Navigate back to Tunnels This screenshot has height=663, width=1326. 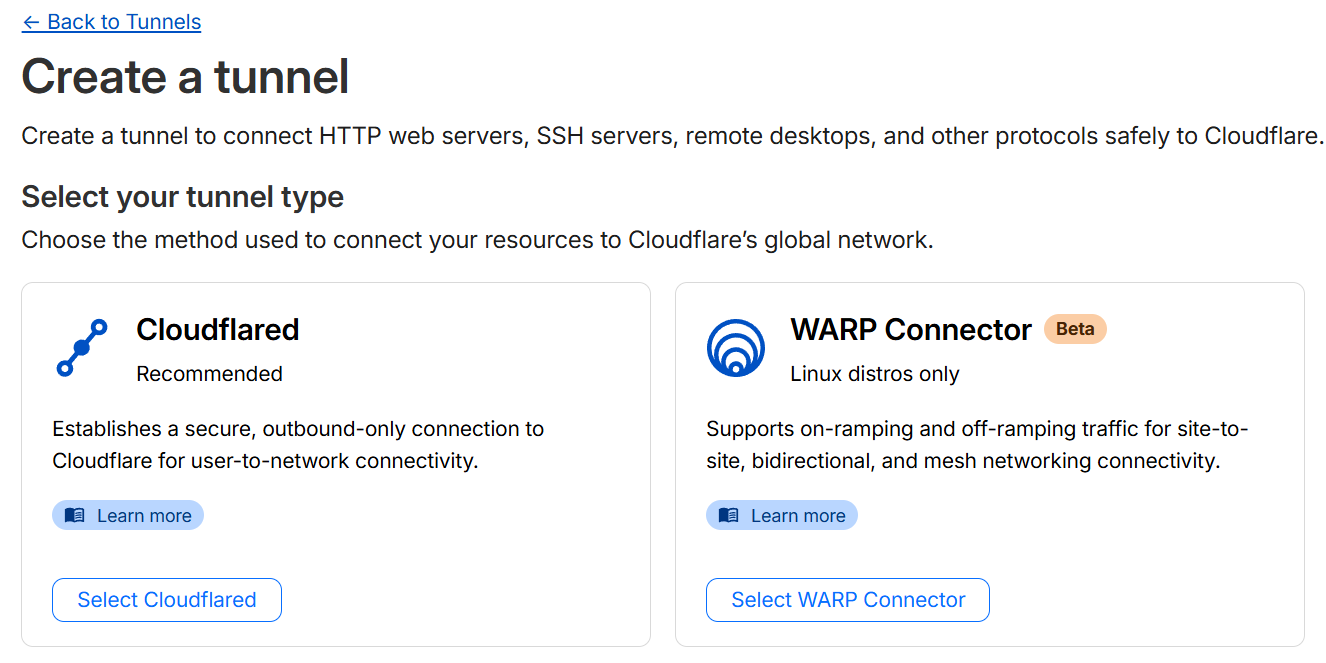[x=111, y=21]
